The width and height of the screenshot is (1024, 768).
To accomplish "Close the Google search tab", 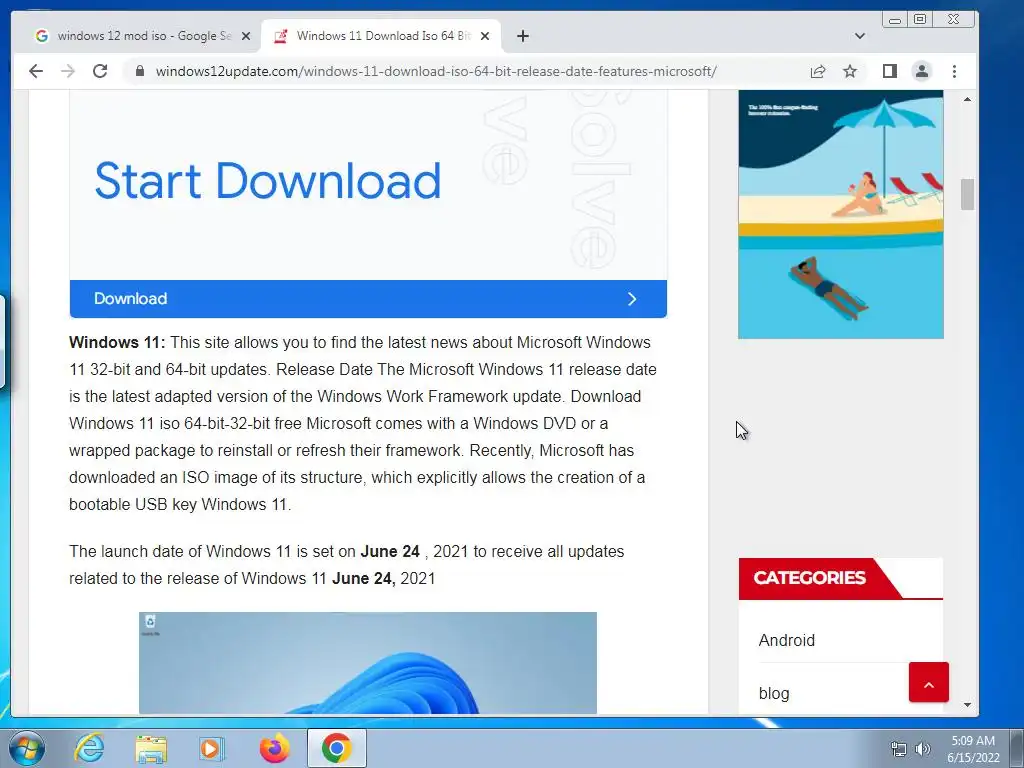I will coord(246,36).
